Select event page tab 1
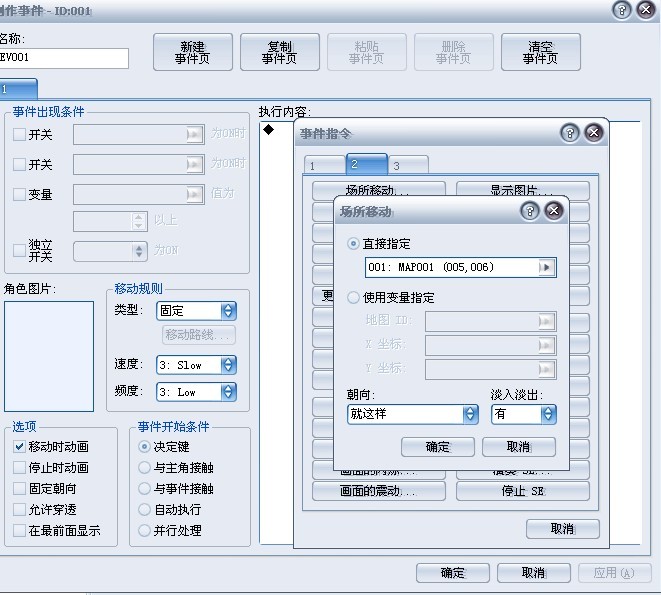661x595 pixels. pyautogui.click(x=18, y=89)
